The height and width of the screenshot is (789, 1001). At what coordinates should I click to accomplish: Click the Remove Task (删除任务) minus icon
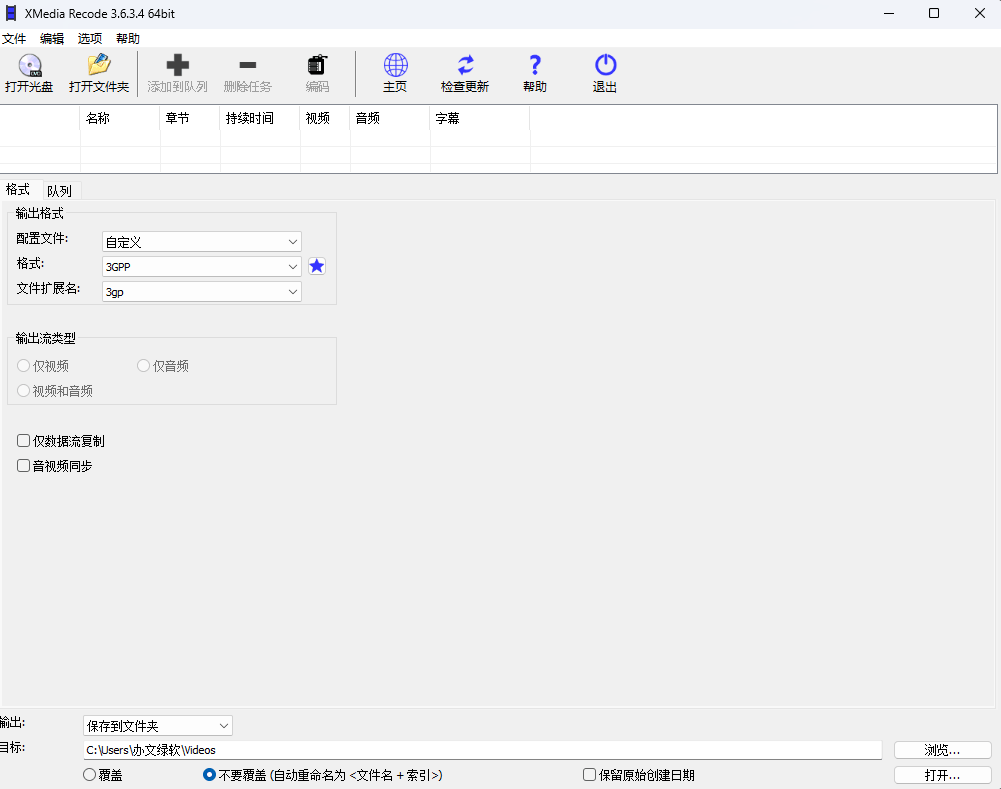click(x=248, y=65)
